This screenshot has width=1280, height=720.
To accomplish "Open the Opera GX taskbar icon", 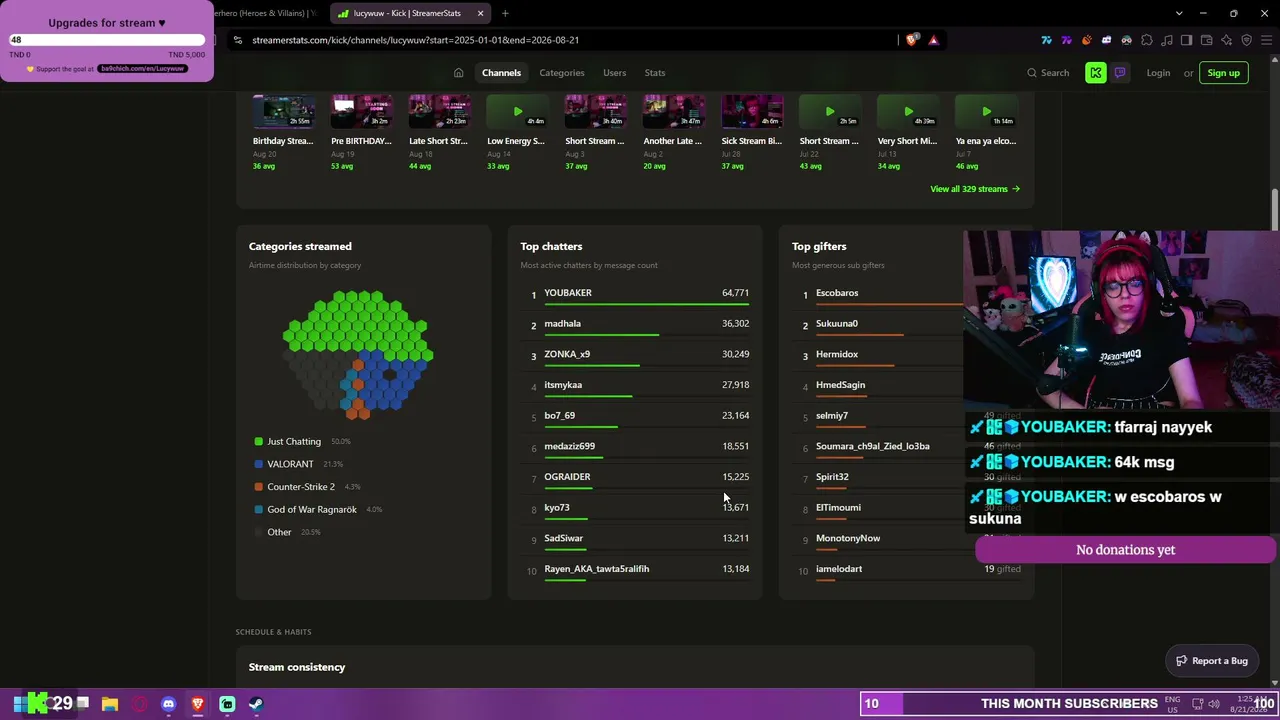I will 139,704.
